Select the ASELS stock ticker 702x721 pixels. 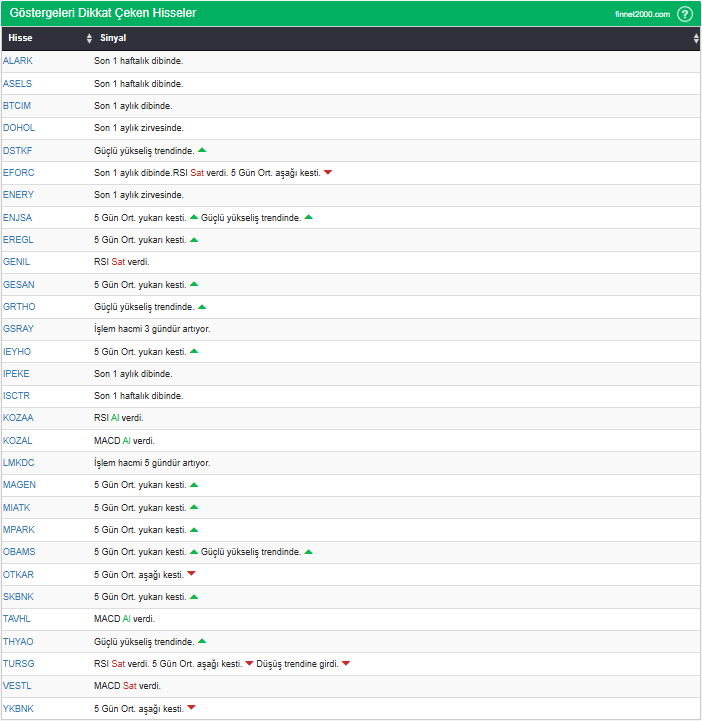(x=18, y=83)
